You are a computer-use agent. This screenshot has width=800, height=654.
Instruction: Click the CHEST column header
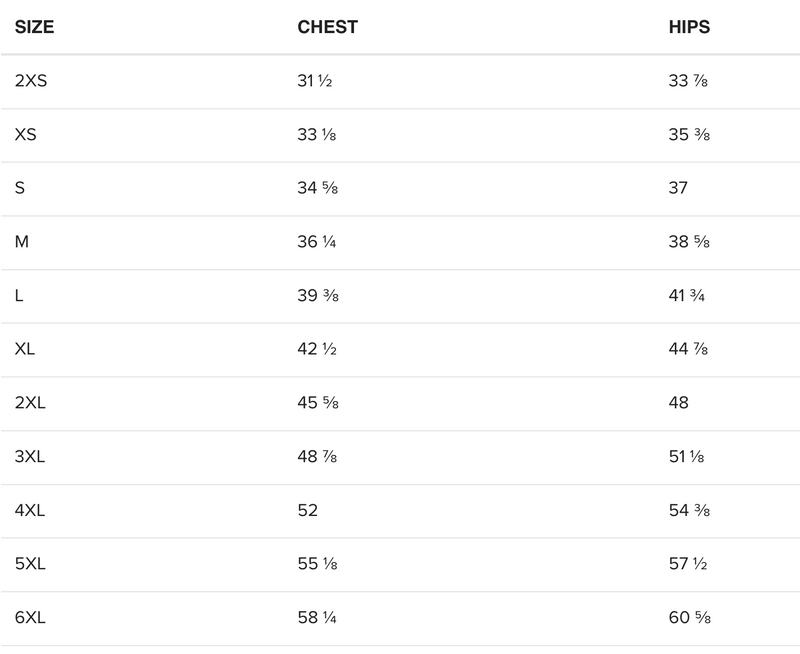pyautogui.click(x=327, y=27)
